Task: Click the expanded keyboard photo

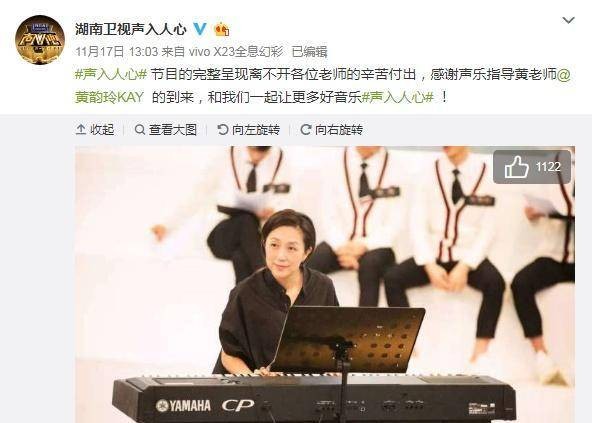Action: click(325, 284)
